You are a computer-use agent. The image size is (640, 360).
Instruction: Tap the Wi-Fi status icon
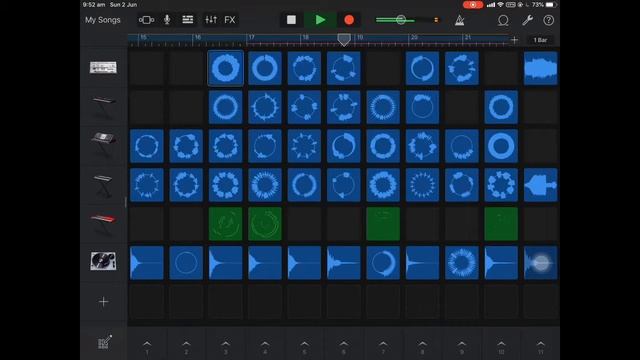[500, 5]
